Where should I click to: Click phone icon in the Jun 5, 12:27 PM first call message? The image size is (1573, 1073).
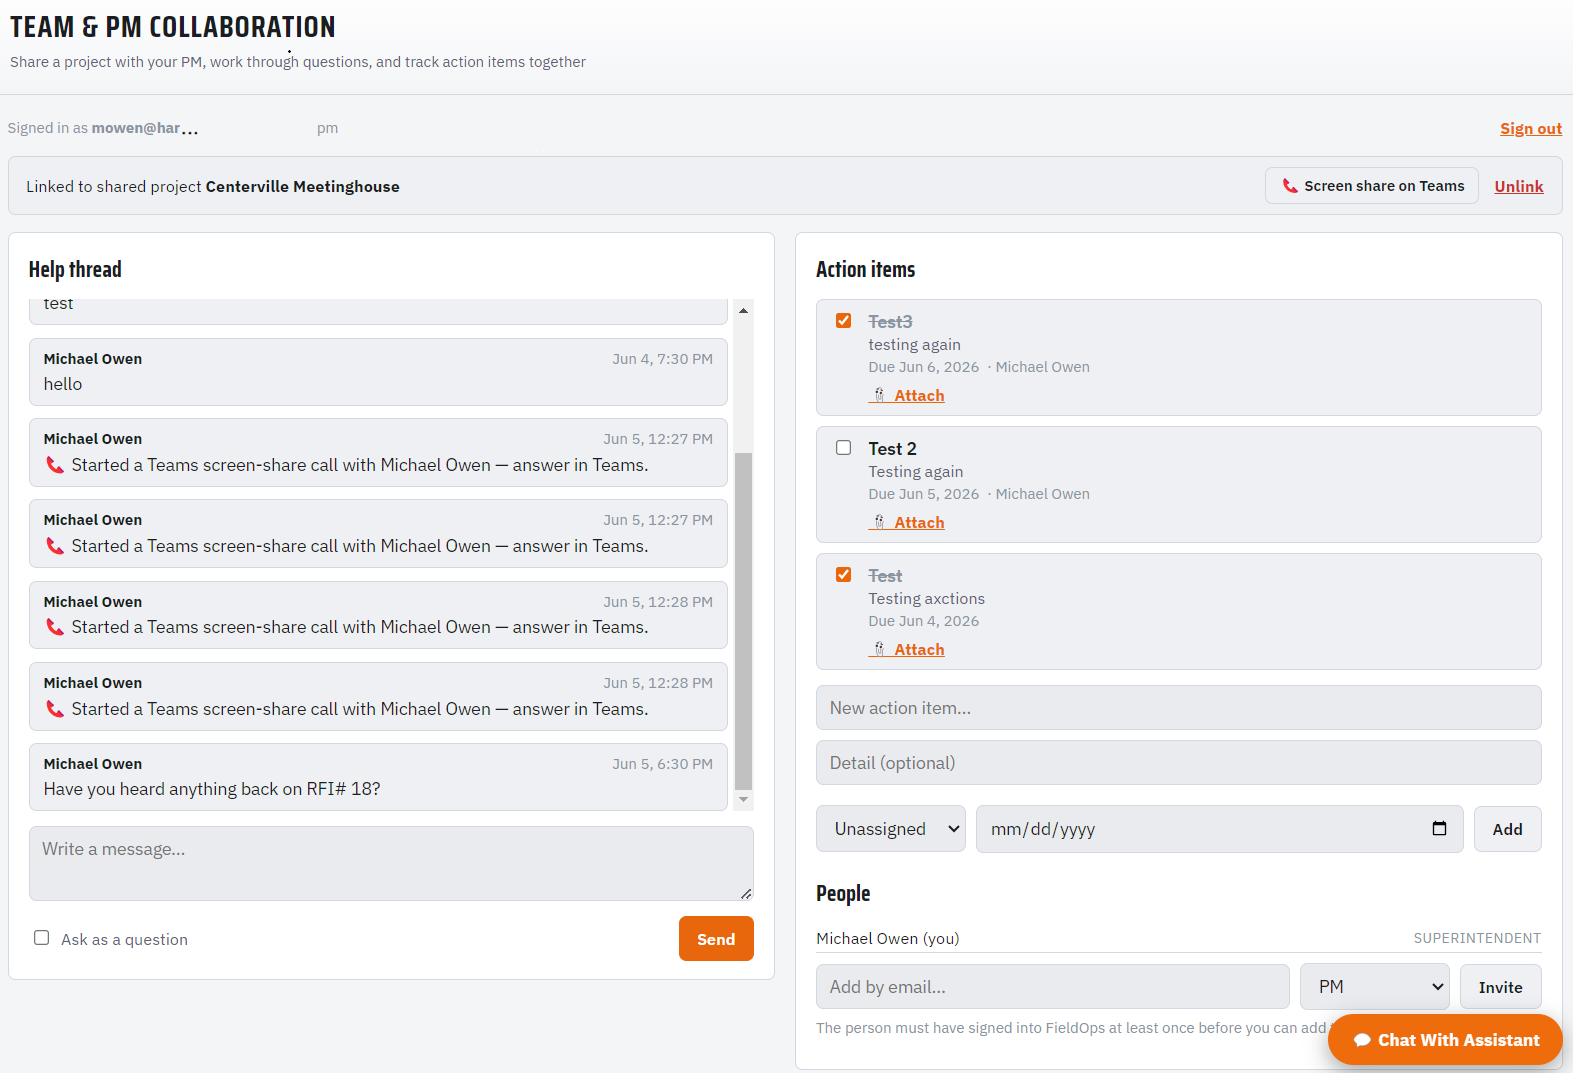point(55,465)
